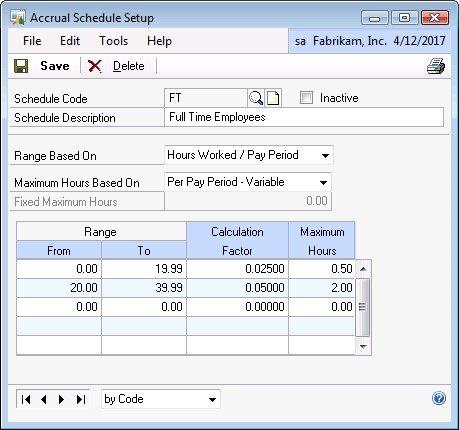459x430 pixels.
Task: Click the Maximum Hours column header
Action: point(322,241)
